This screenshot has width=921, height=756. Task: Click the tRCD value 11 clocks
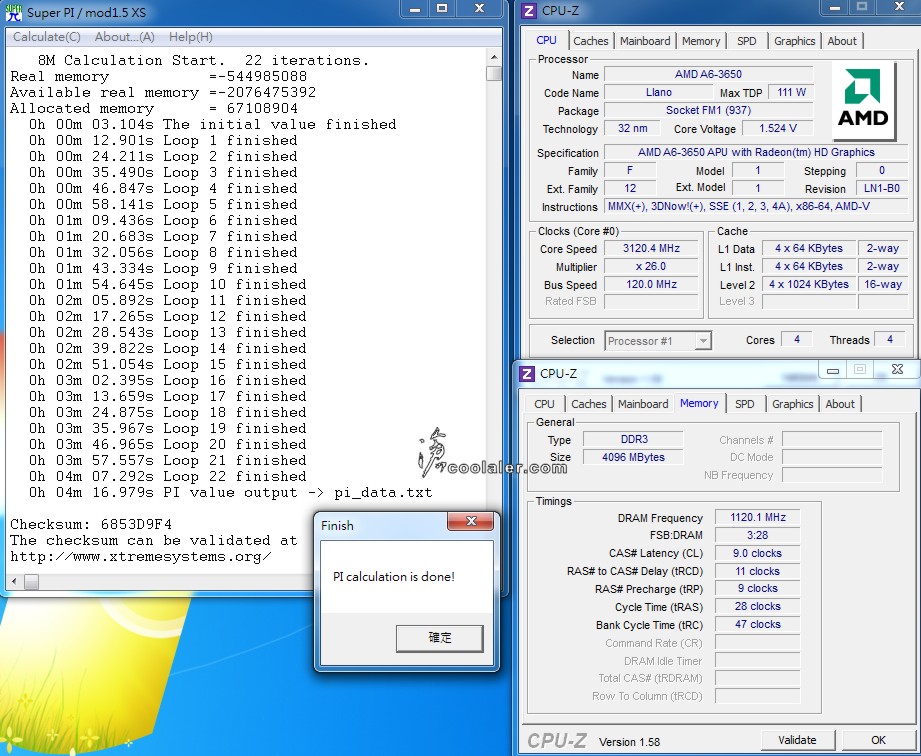(x=758, y=571)
